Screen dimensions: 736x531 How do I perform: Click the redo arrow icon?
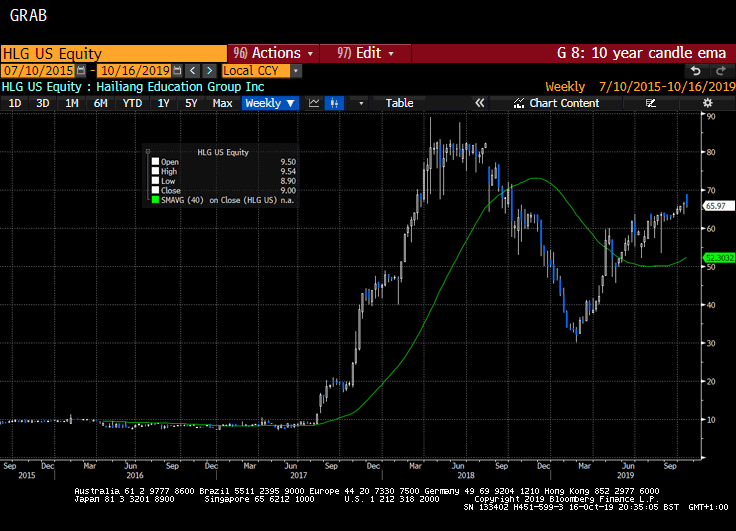[x=717, y=71]
